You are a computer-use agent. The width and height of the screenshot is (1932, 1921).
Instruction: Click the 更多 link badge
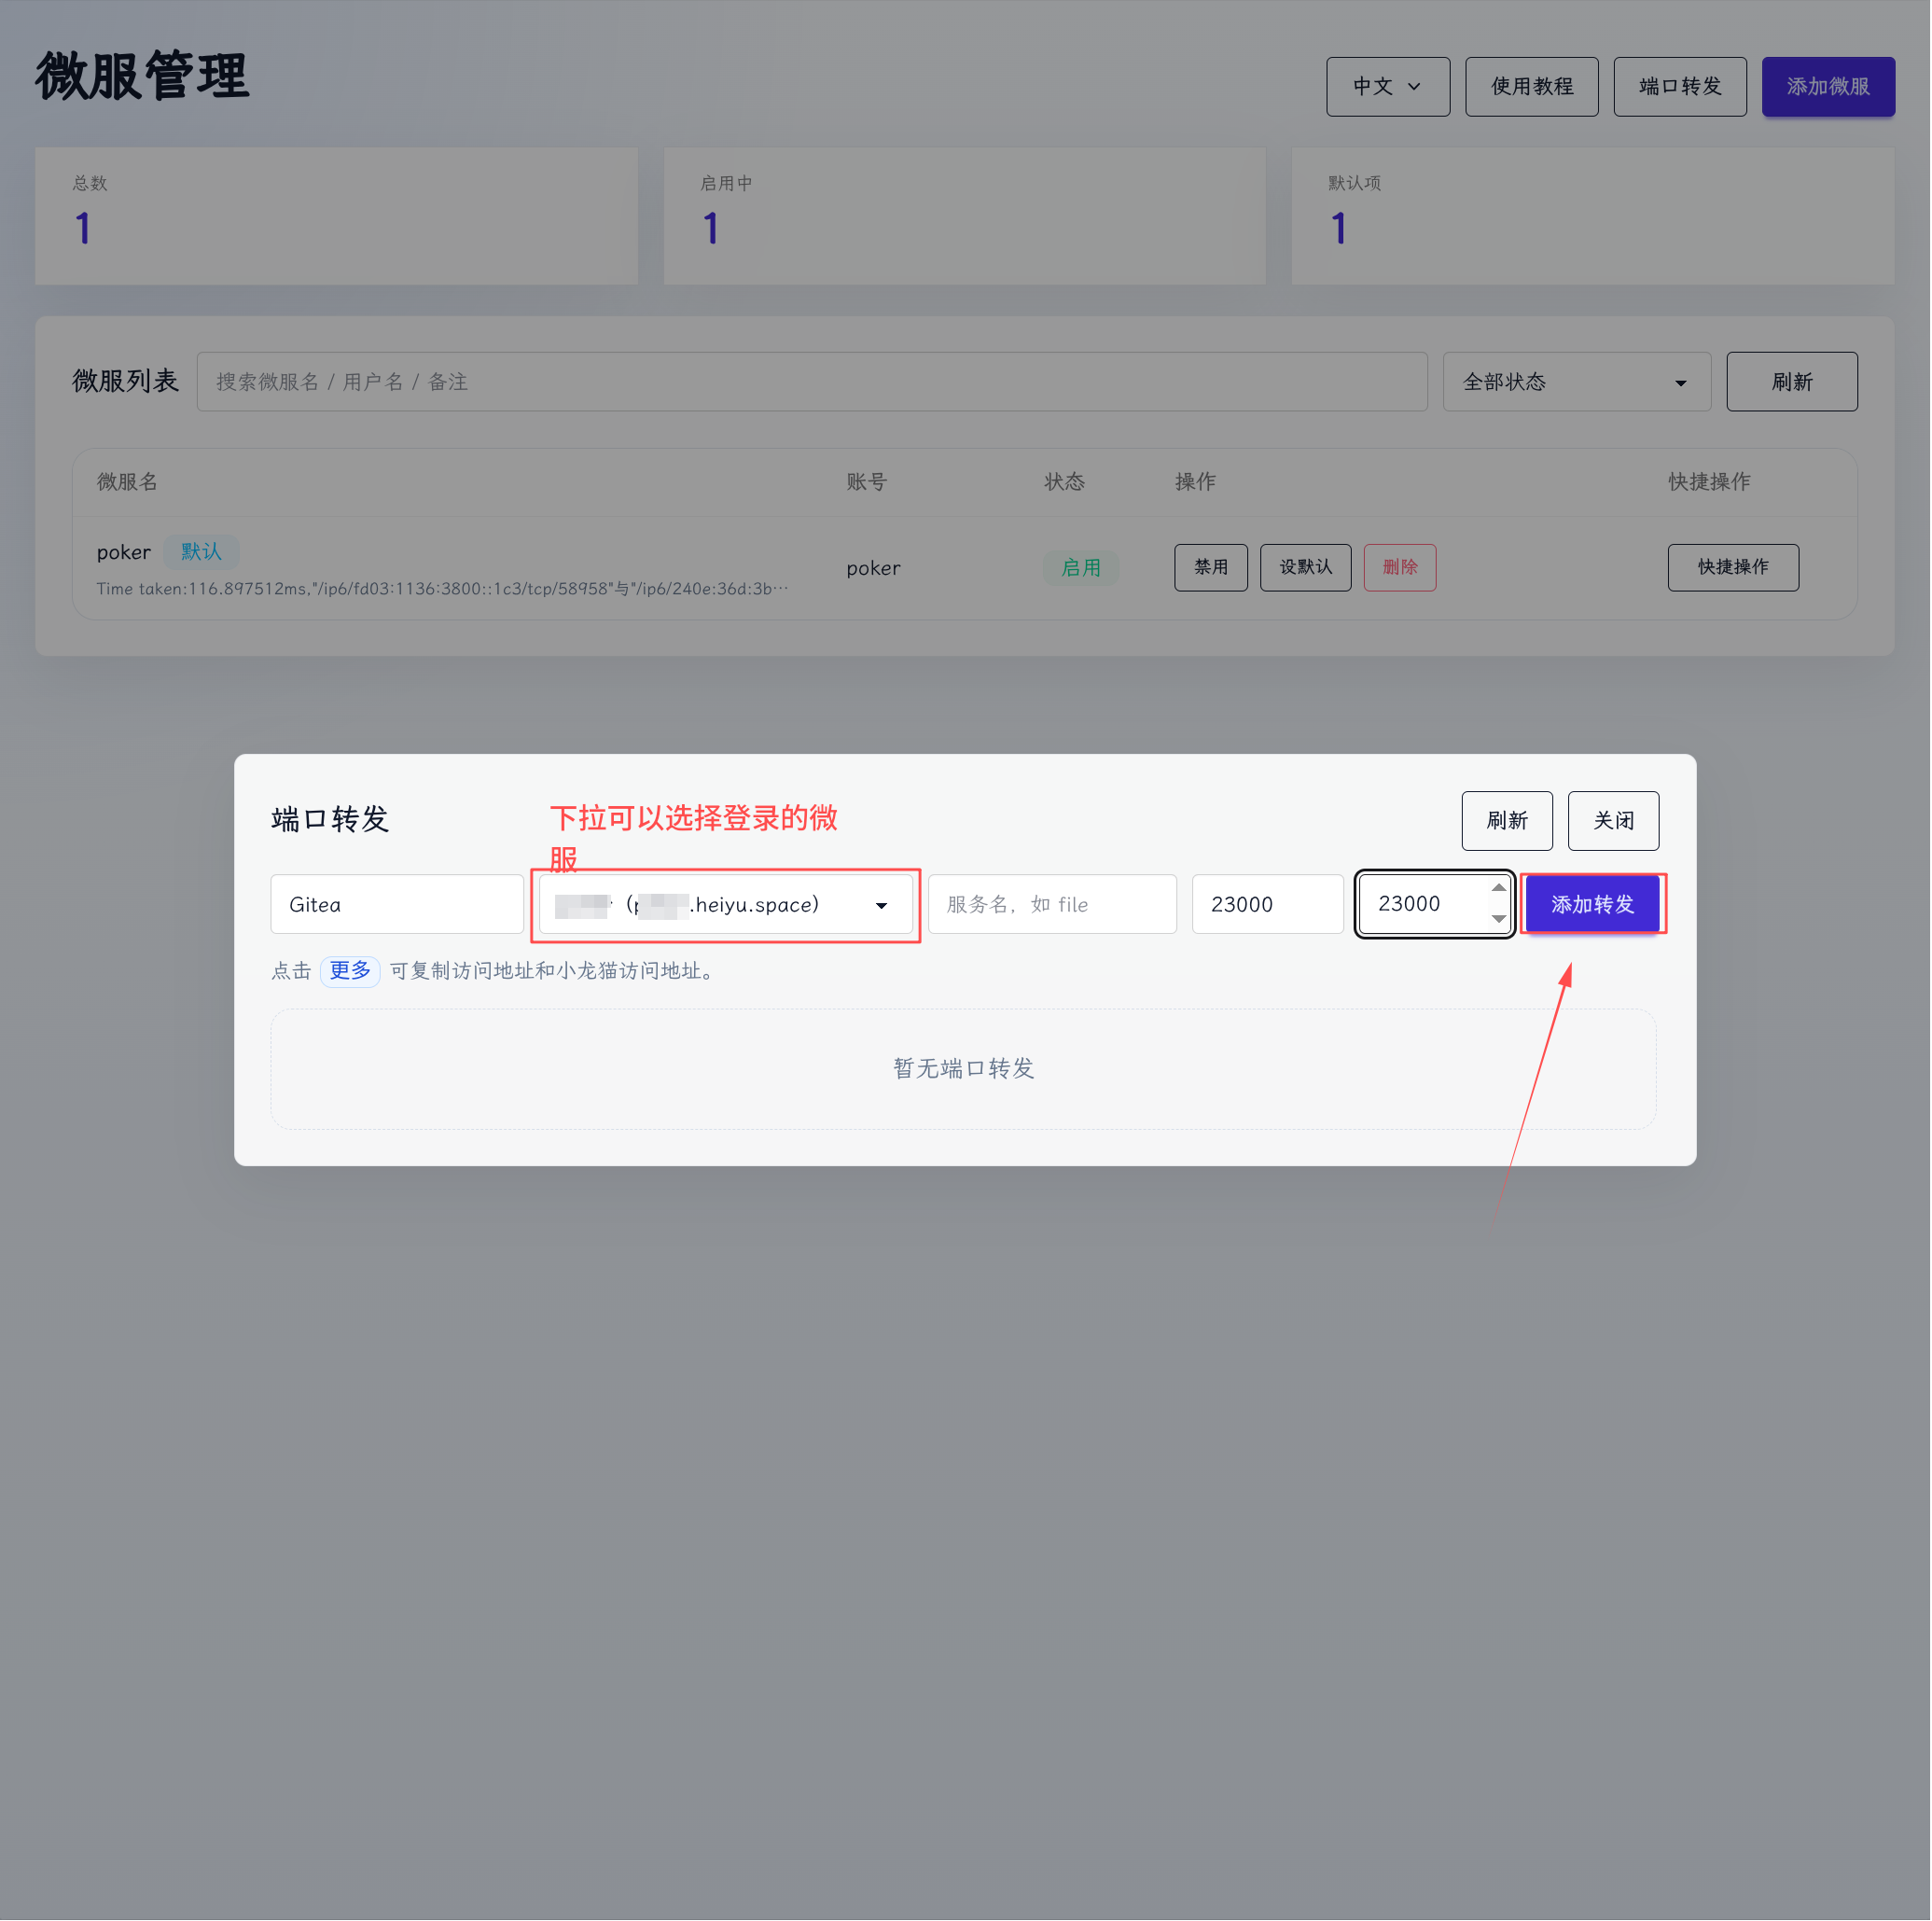(350, 972)
